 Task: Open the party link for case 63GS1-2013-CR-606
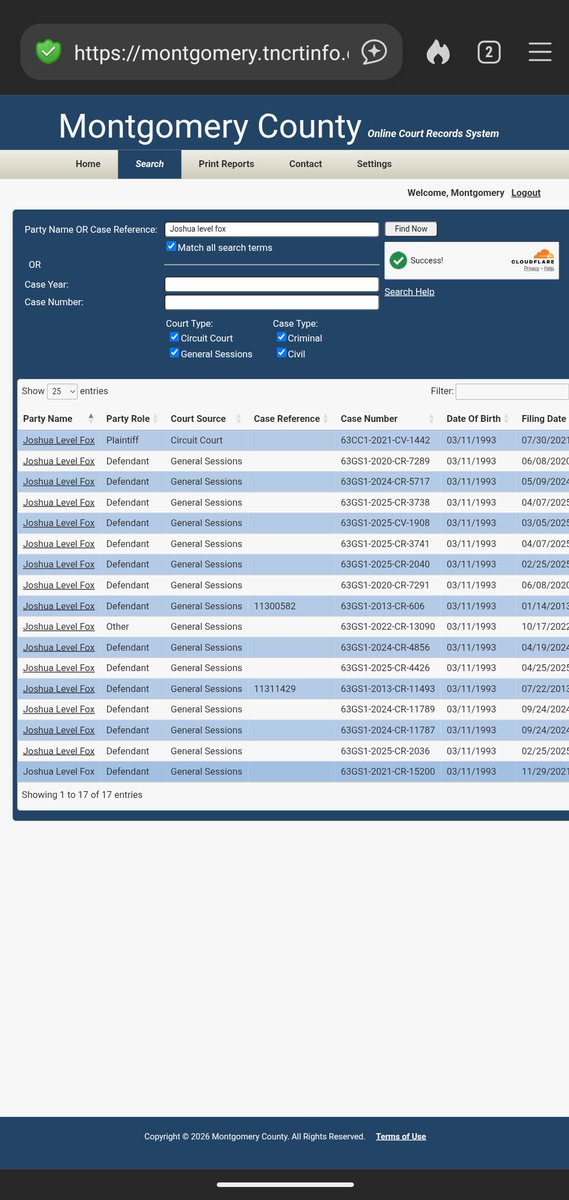pyautogui.click(x=59, y=606)
